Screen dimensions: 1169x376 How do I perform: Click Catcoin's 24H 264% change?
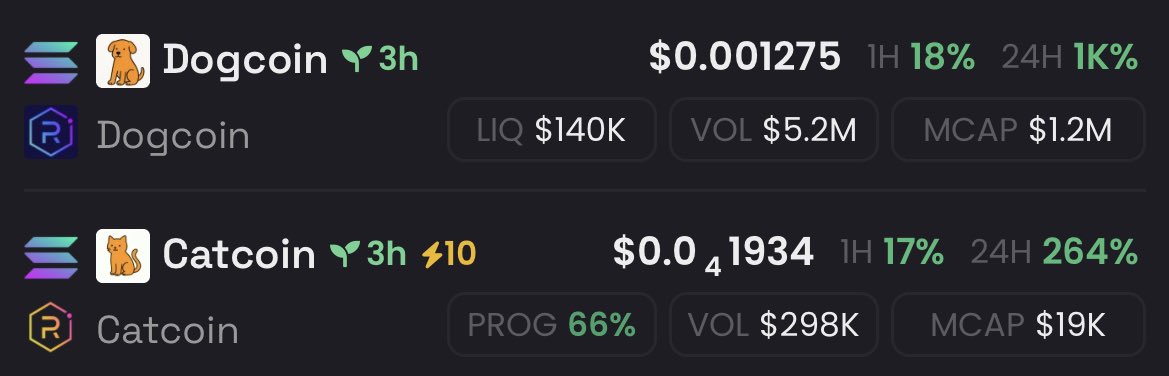tap(1054, 252)
